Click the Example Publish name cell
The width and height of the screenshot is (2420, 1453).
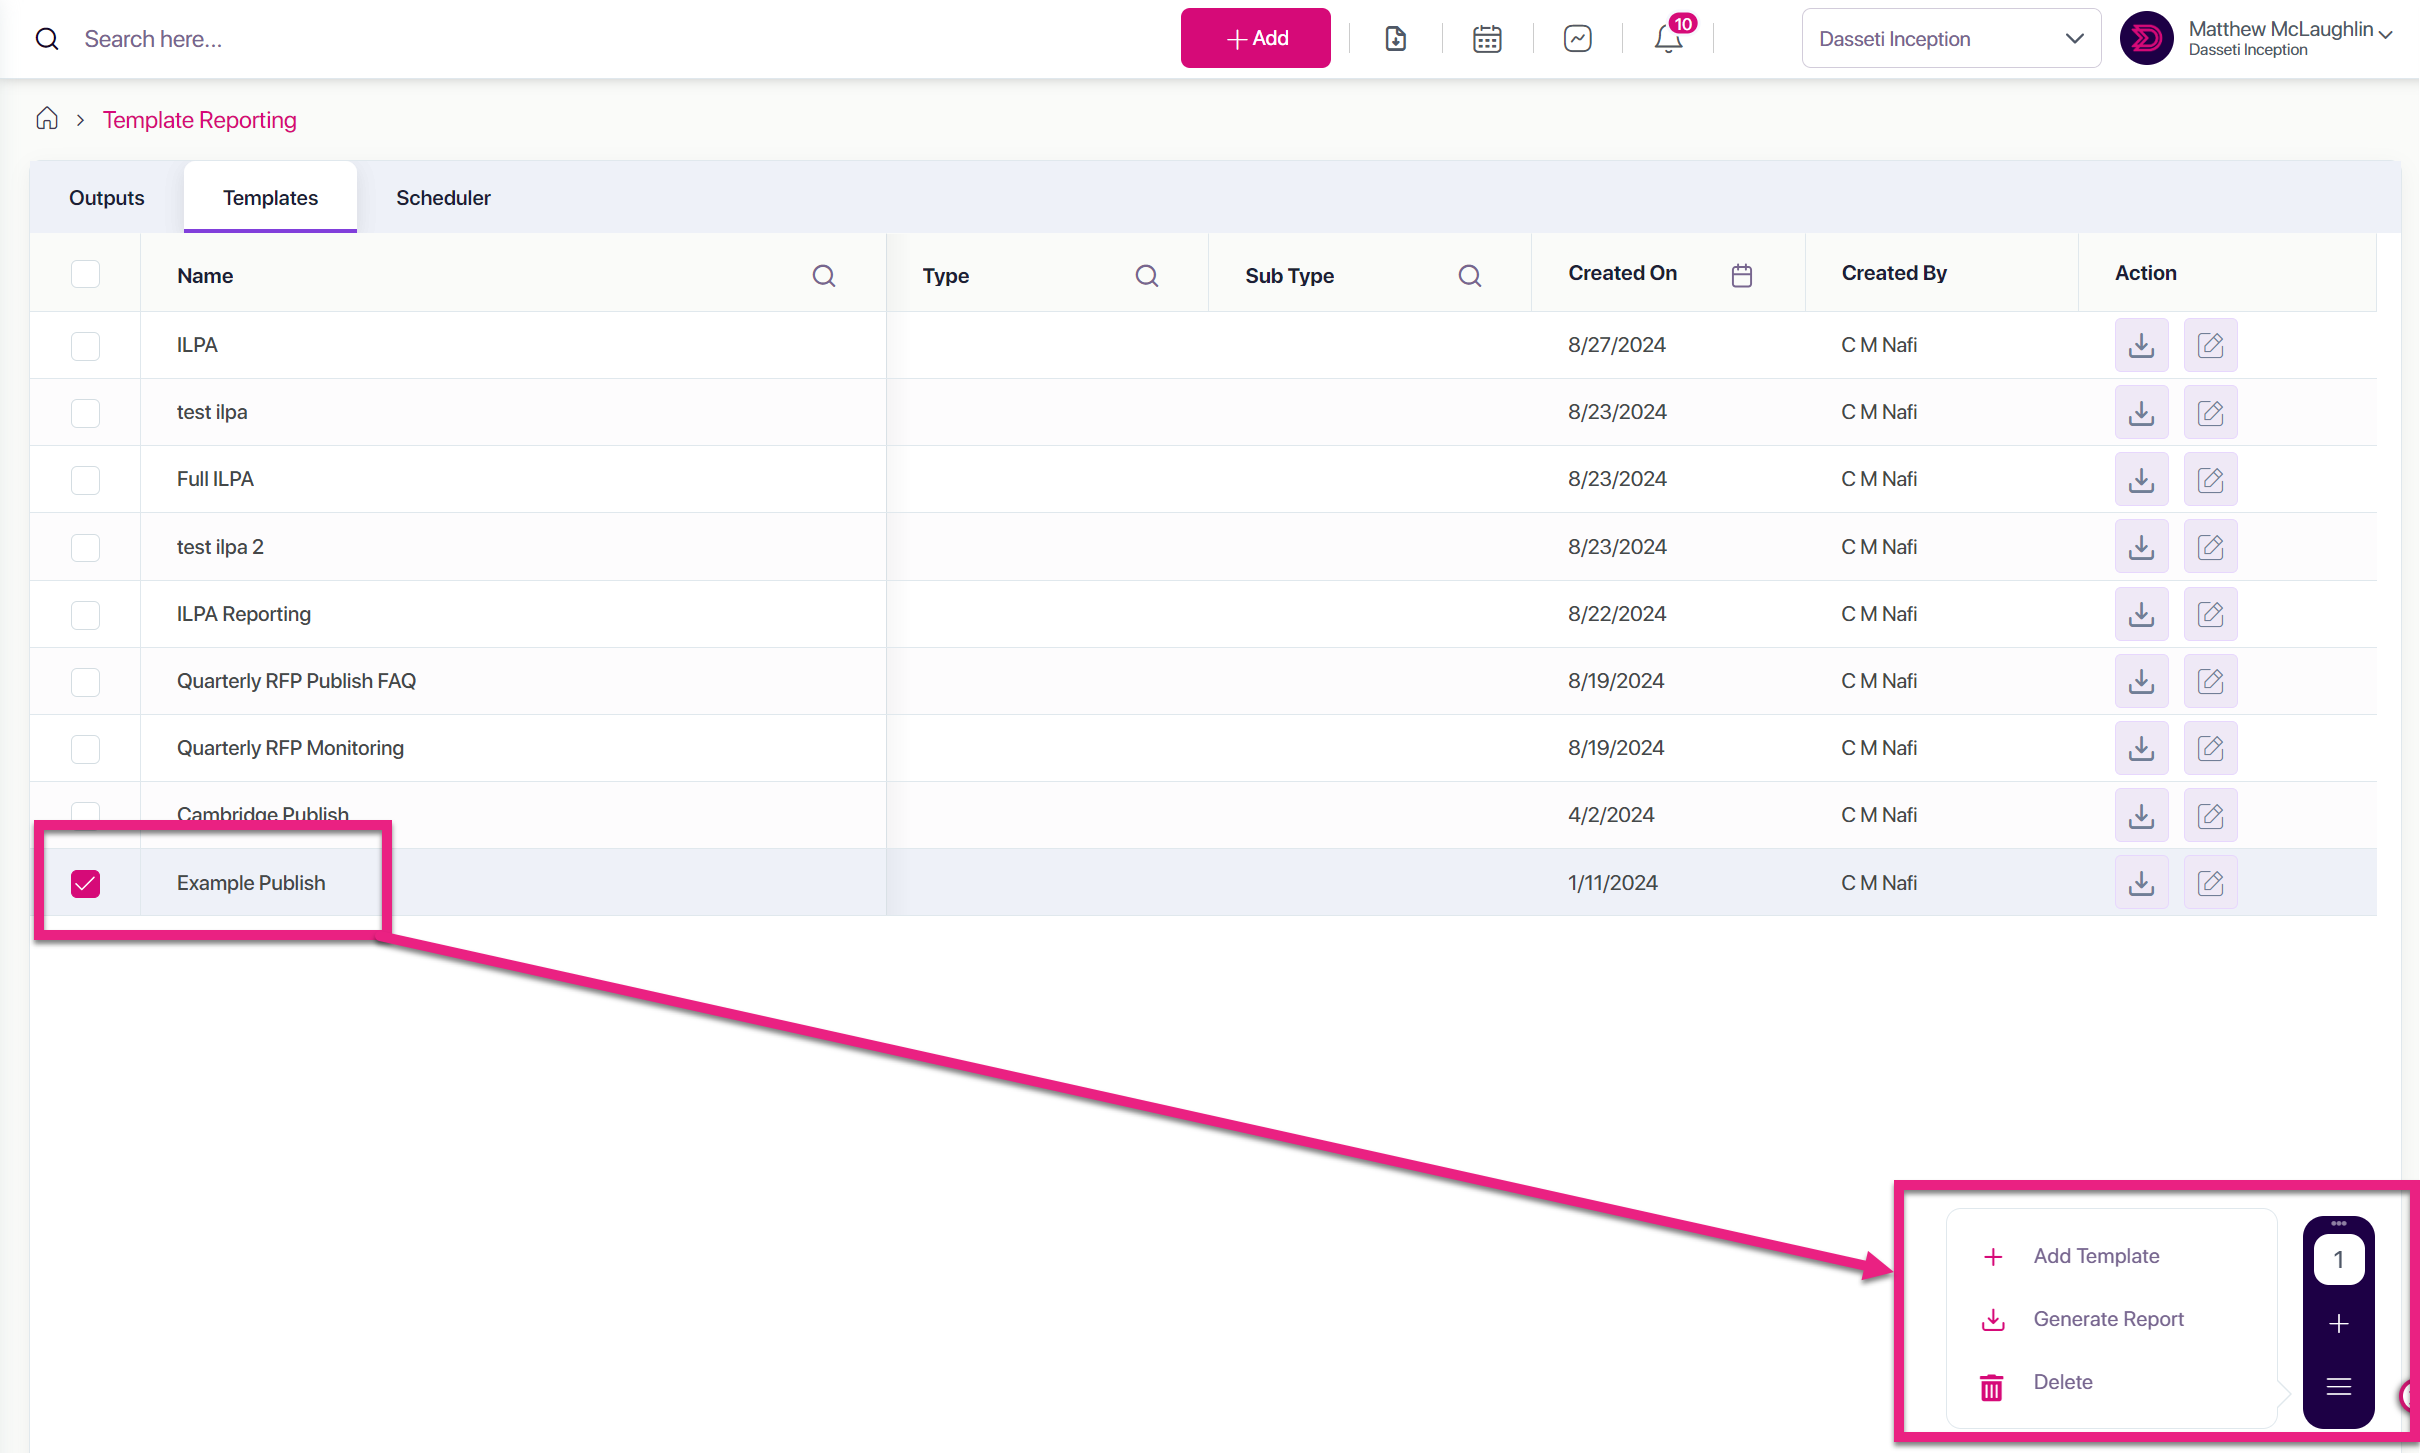coord(251,883)
